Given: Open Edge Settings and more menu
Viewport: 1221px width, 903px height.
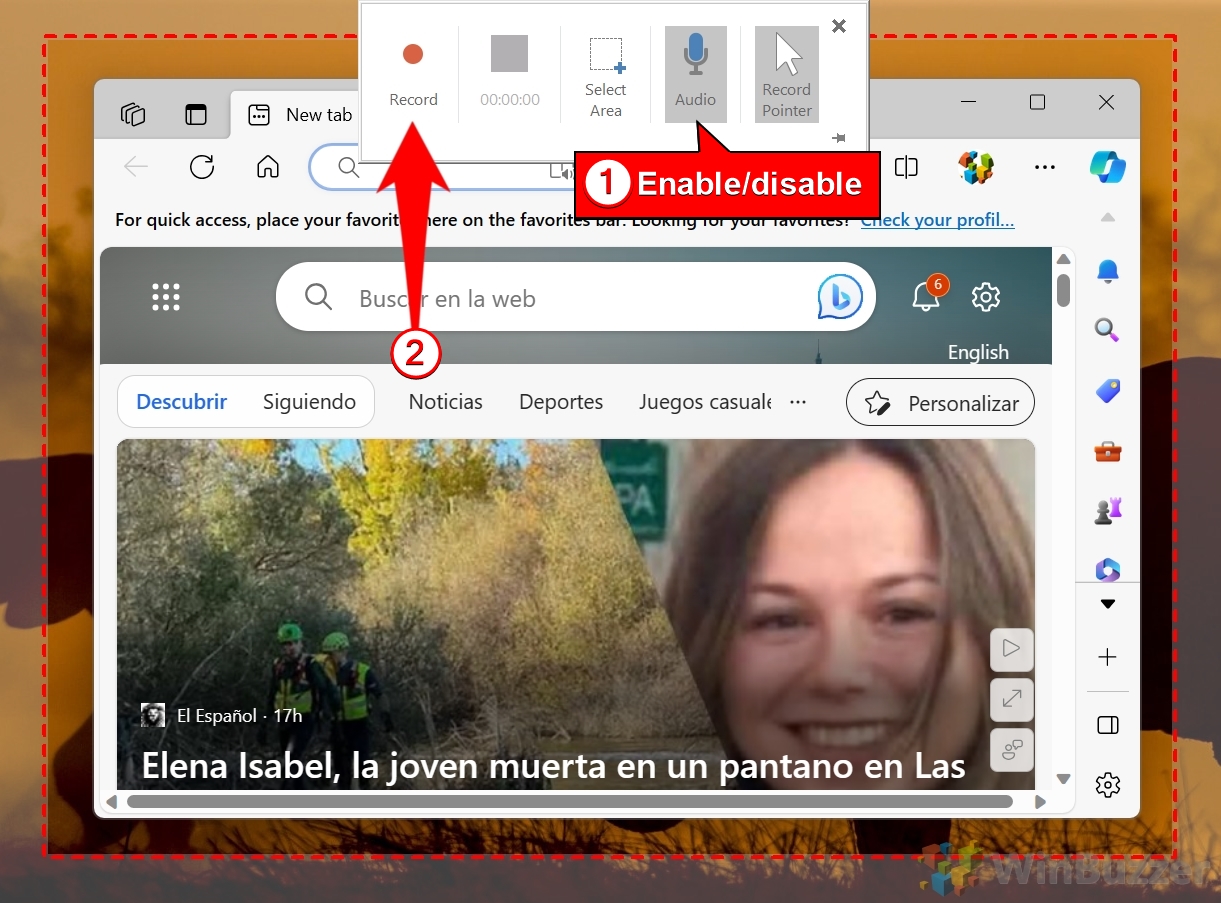Looking at the screenshot, I should pyautogui.click(x=1045, y=167).
